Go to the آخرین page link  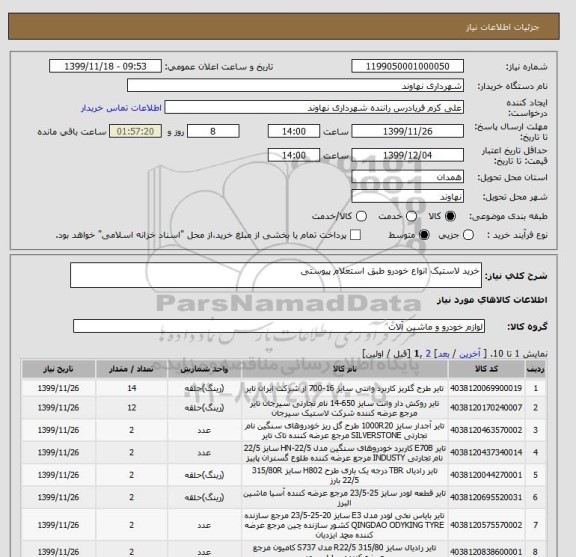[470, 354]
